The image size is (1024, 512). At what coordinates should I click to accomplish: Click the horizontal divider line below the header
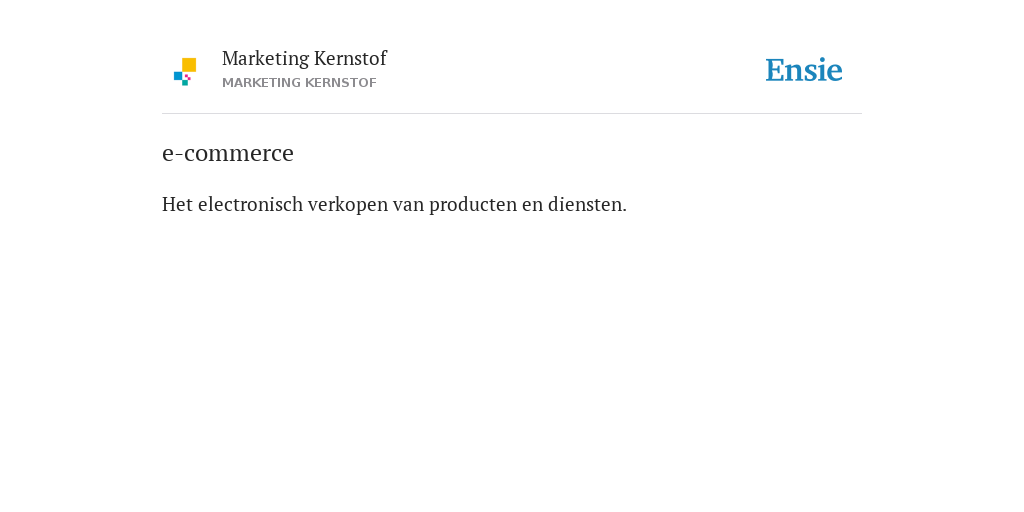click(512, 114)
